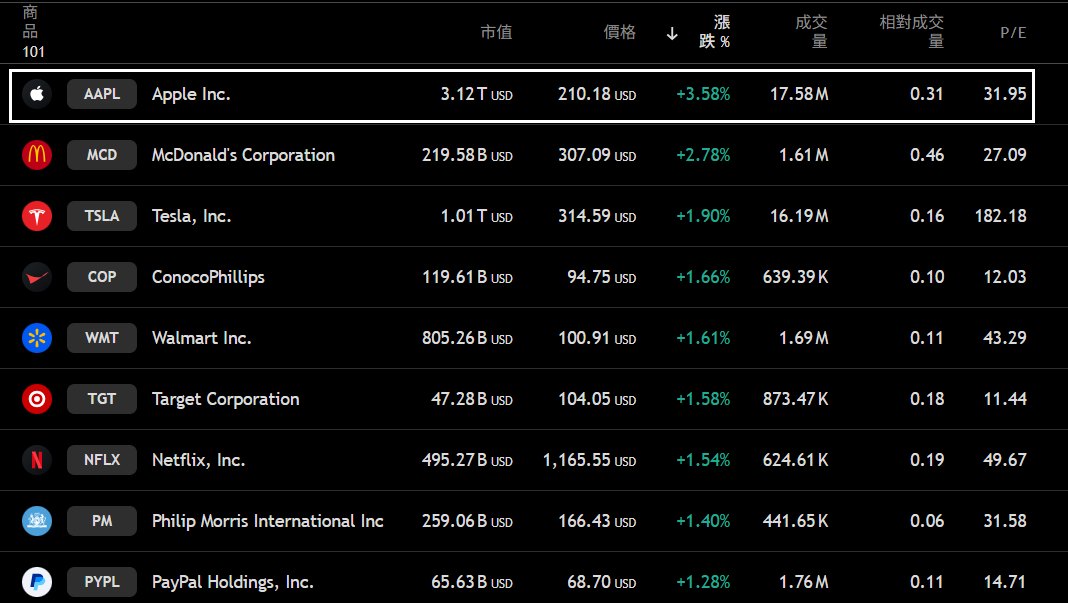Open the Netflix, Inc. company link
This screenshot has height=603, width=1068.
(x=198, y=460)
